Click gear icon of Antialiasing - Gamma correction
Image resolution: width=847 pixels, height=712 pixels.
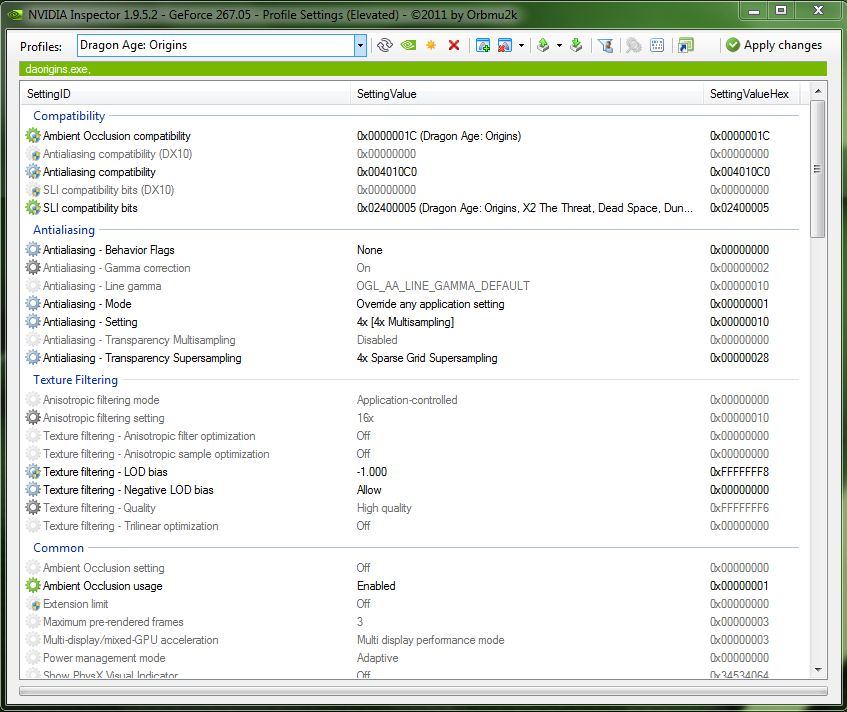point(33,268)
